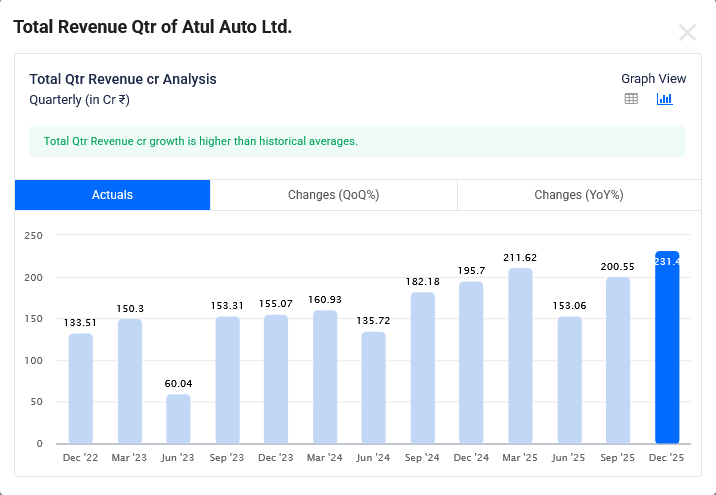Select the Mar '24 bar
The height and width of the screenshot is (495, 716).
(x=325, y=377)
